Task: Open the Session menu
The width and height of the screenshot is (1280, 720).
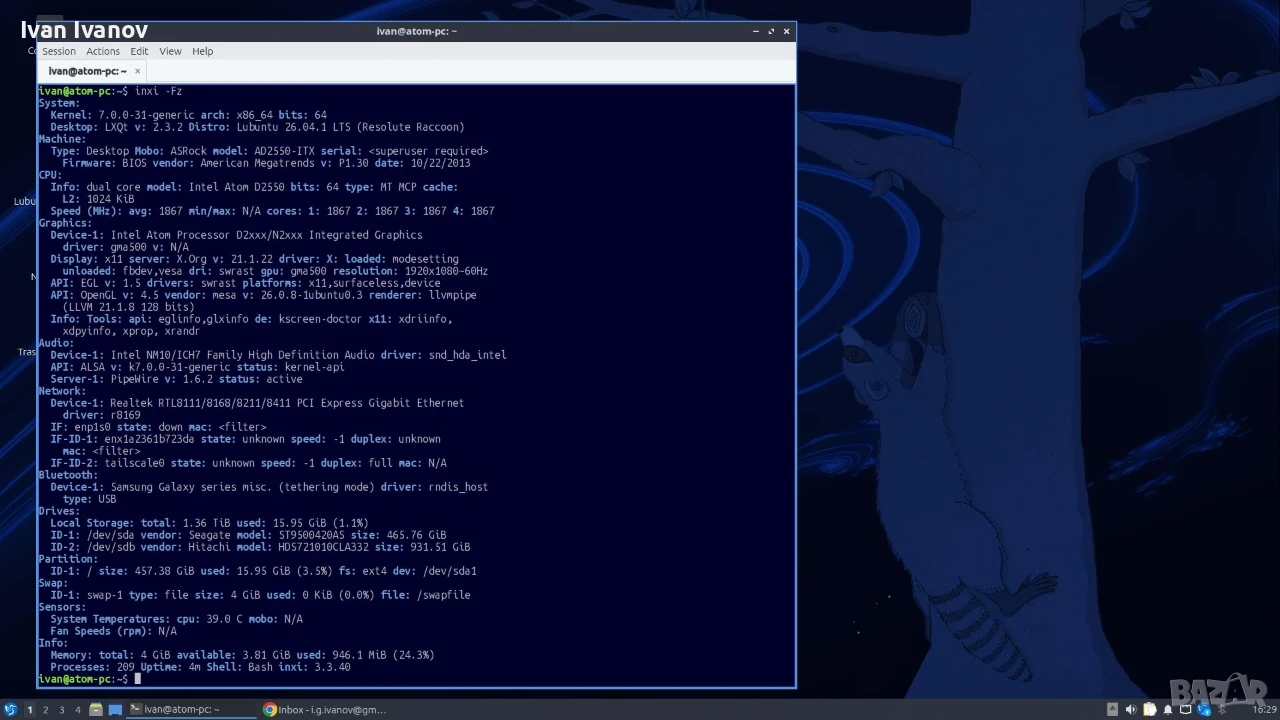Action: coord(58,51)
